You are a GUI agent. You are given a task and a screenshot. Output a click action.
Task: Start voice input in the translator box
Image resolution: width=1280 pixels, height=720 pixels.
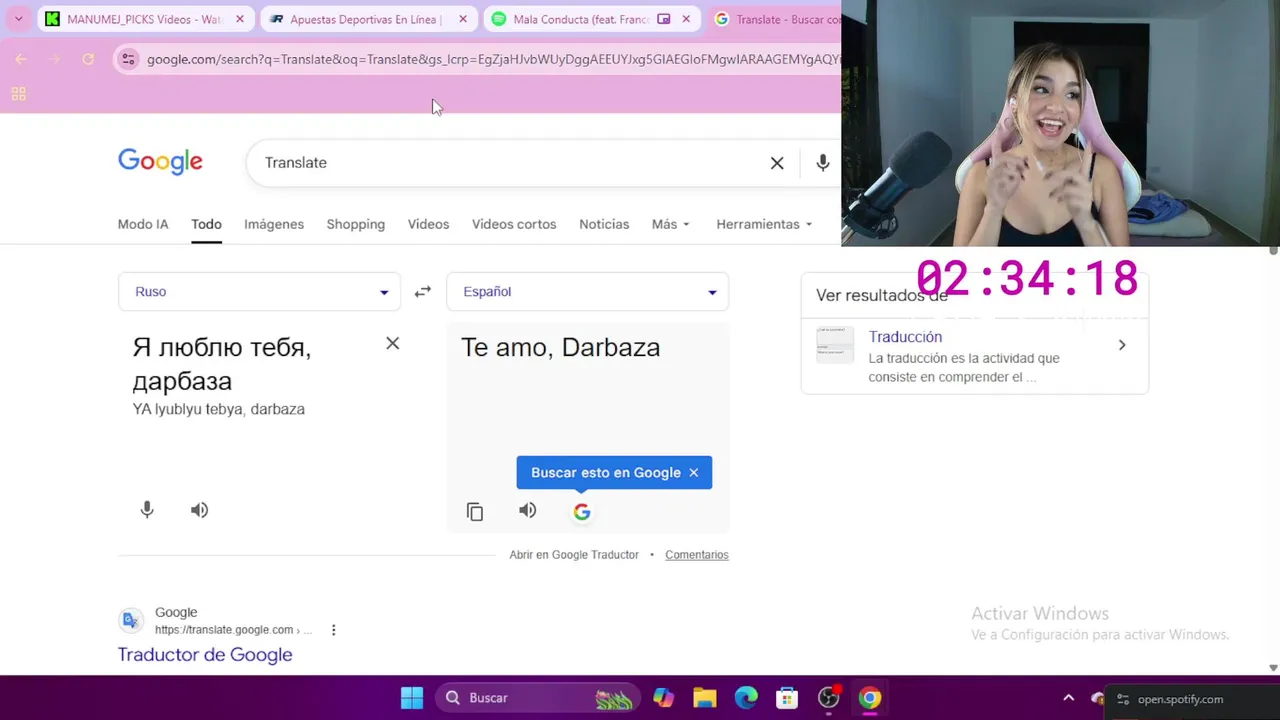coord(147,510)
